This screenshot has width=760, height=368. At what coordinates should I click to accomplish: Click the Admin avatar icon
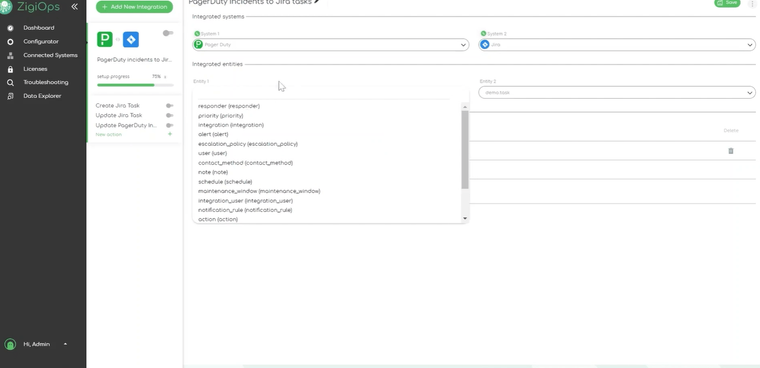coord(10,344)
